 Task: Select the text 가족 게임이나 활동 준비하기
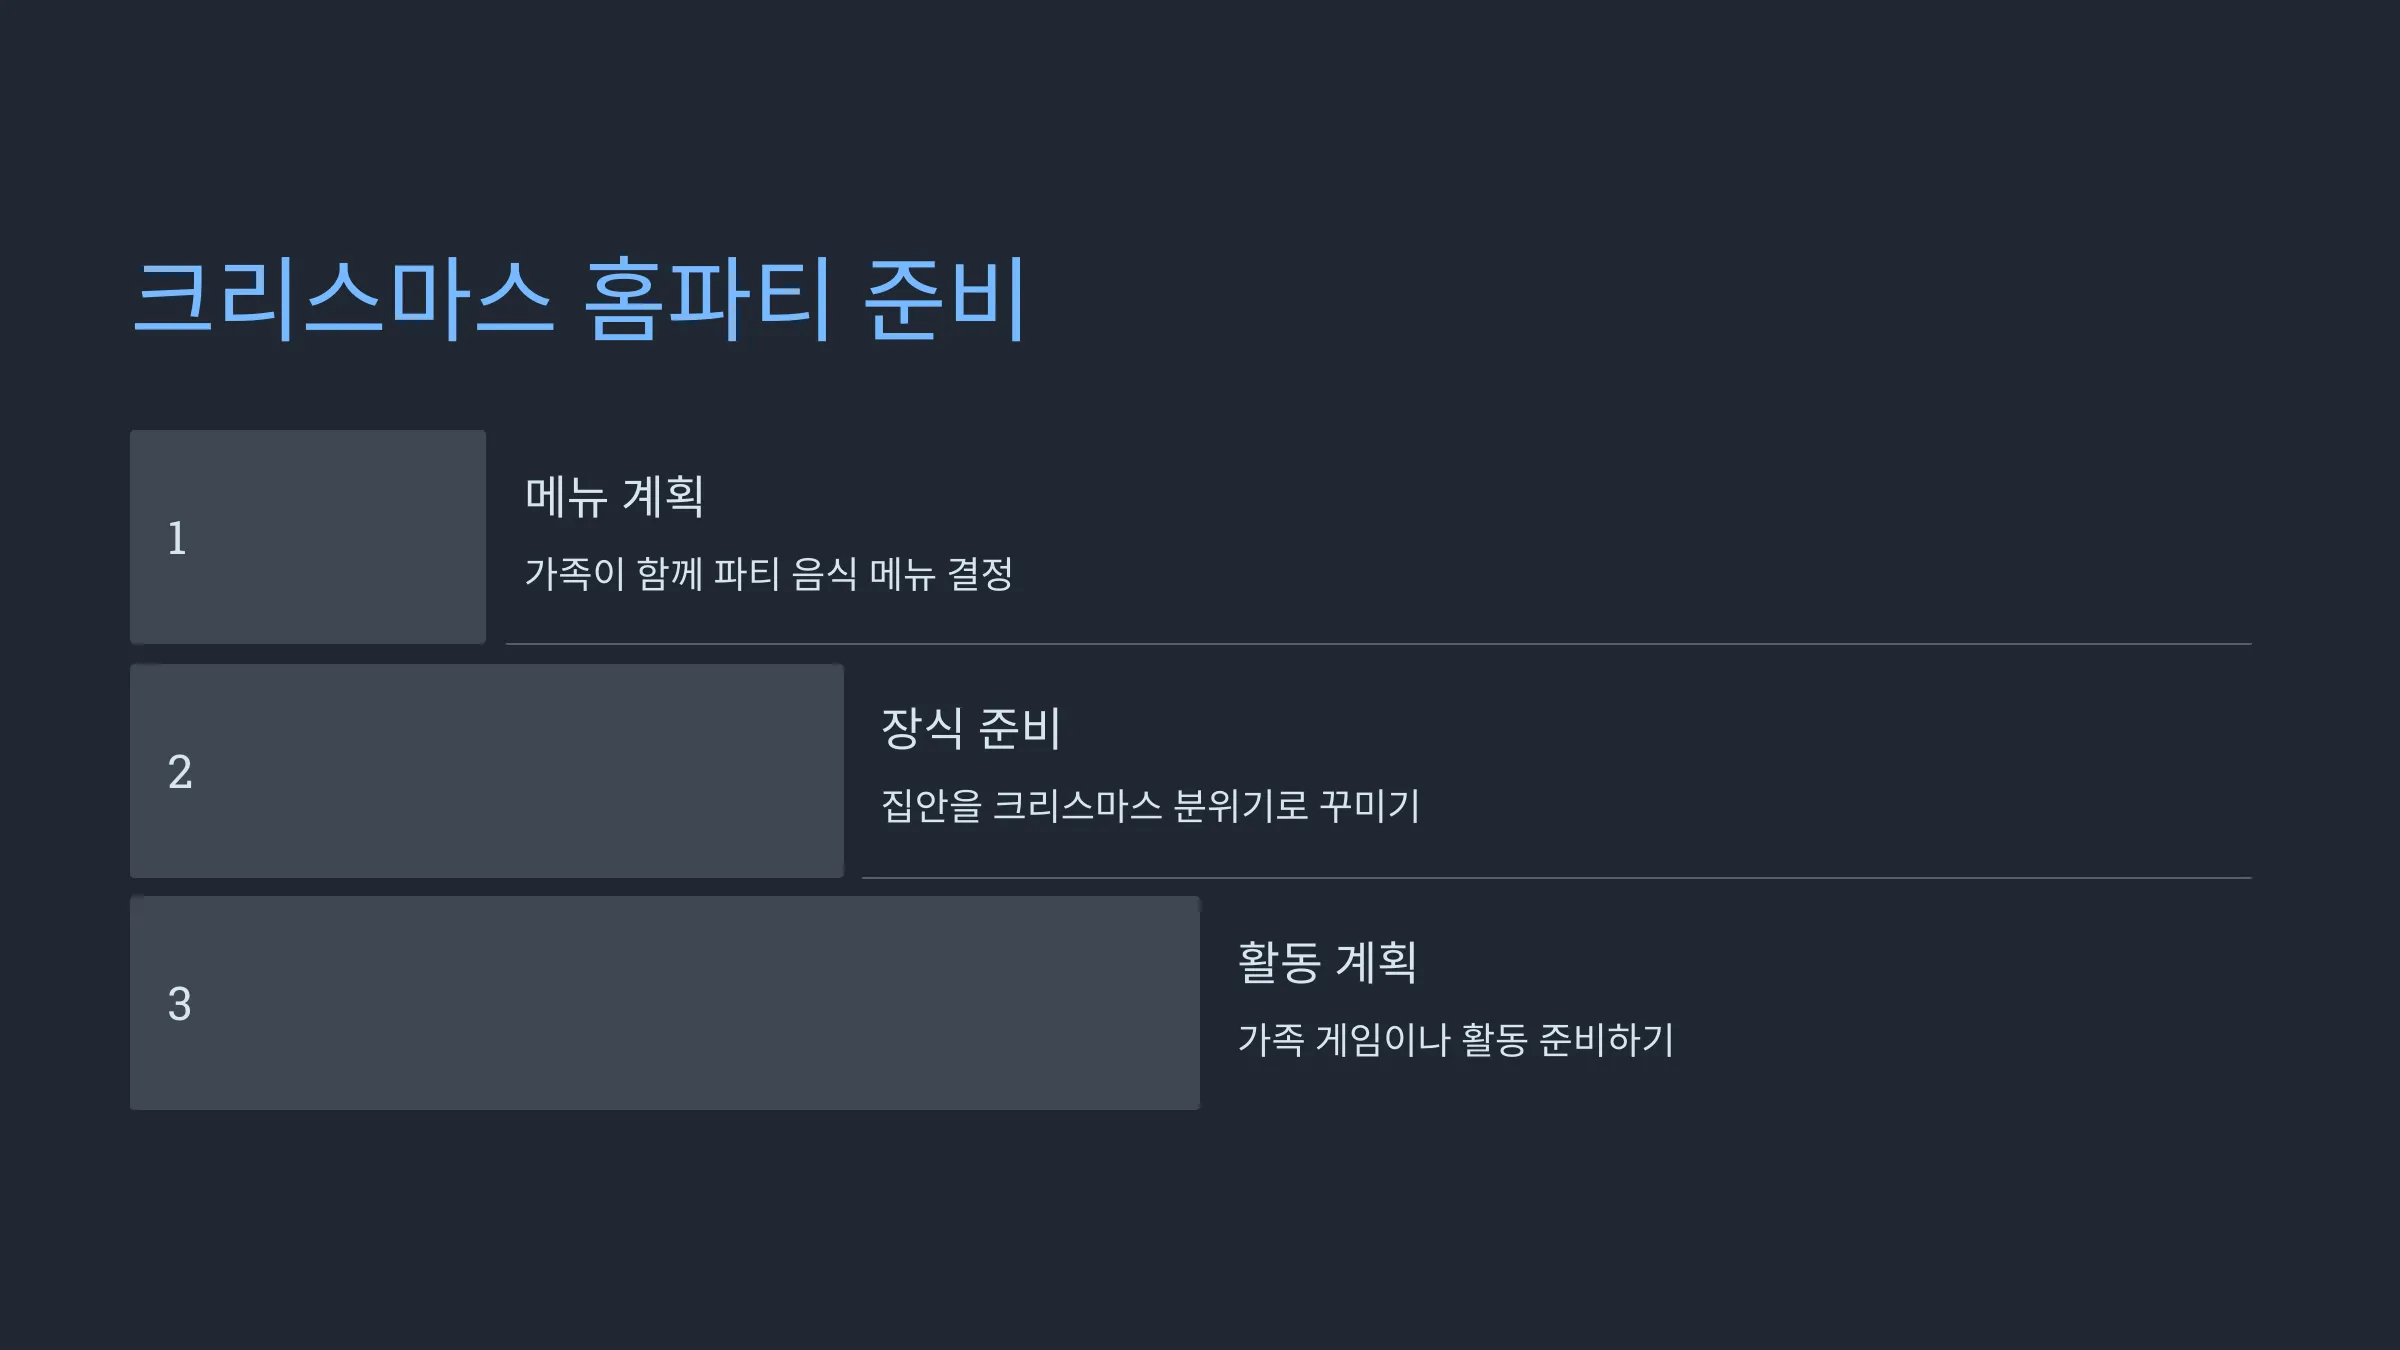[1456, 1040]
